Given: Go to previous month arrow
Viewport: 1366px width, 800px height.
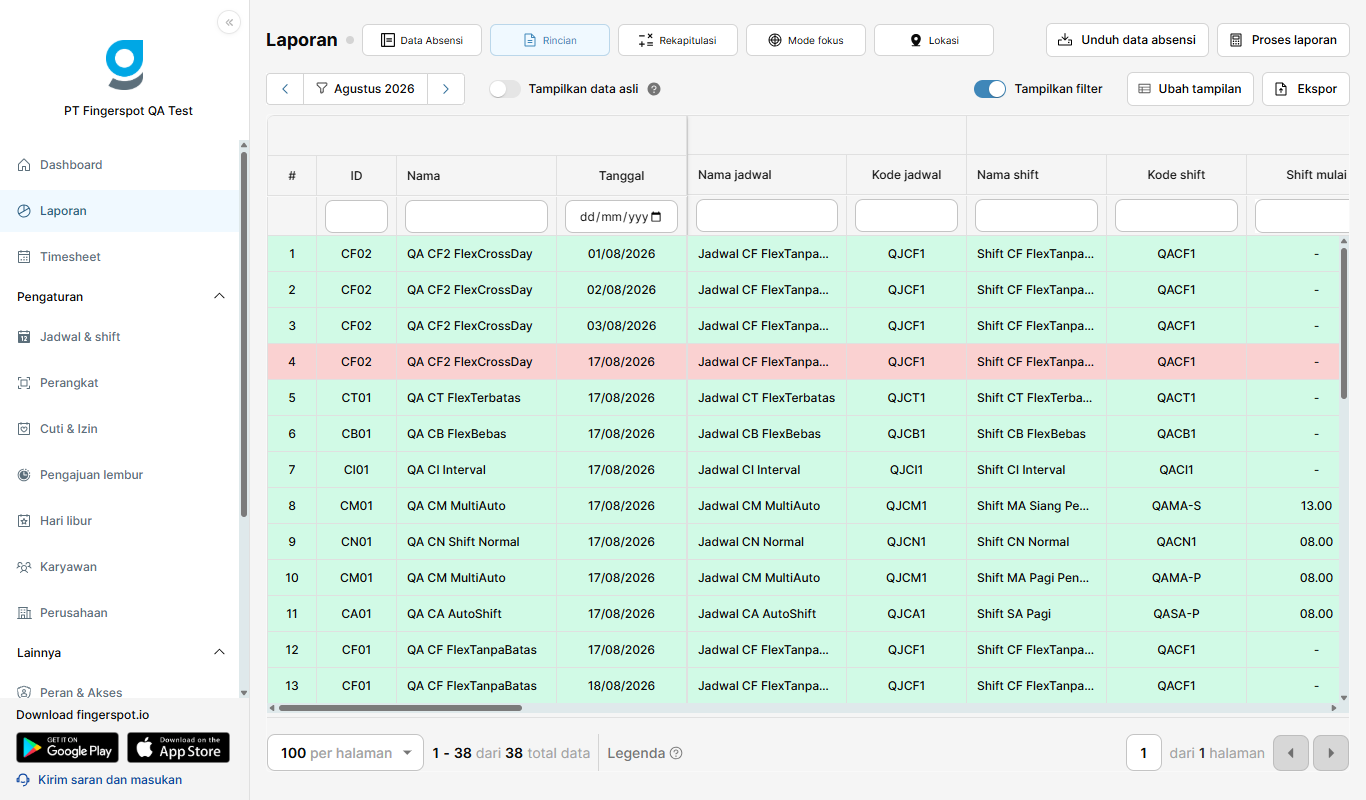Looking at the screenshot, I should pyautogui.click(x=285, y=89).
